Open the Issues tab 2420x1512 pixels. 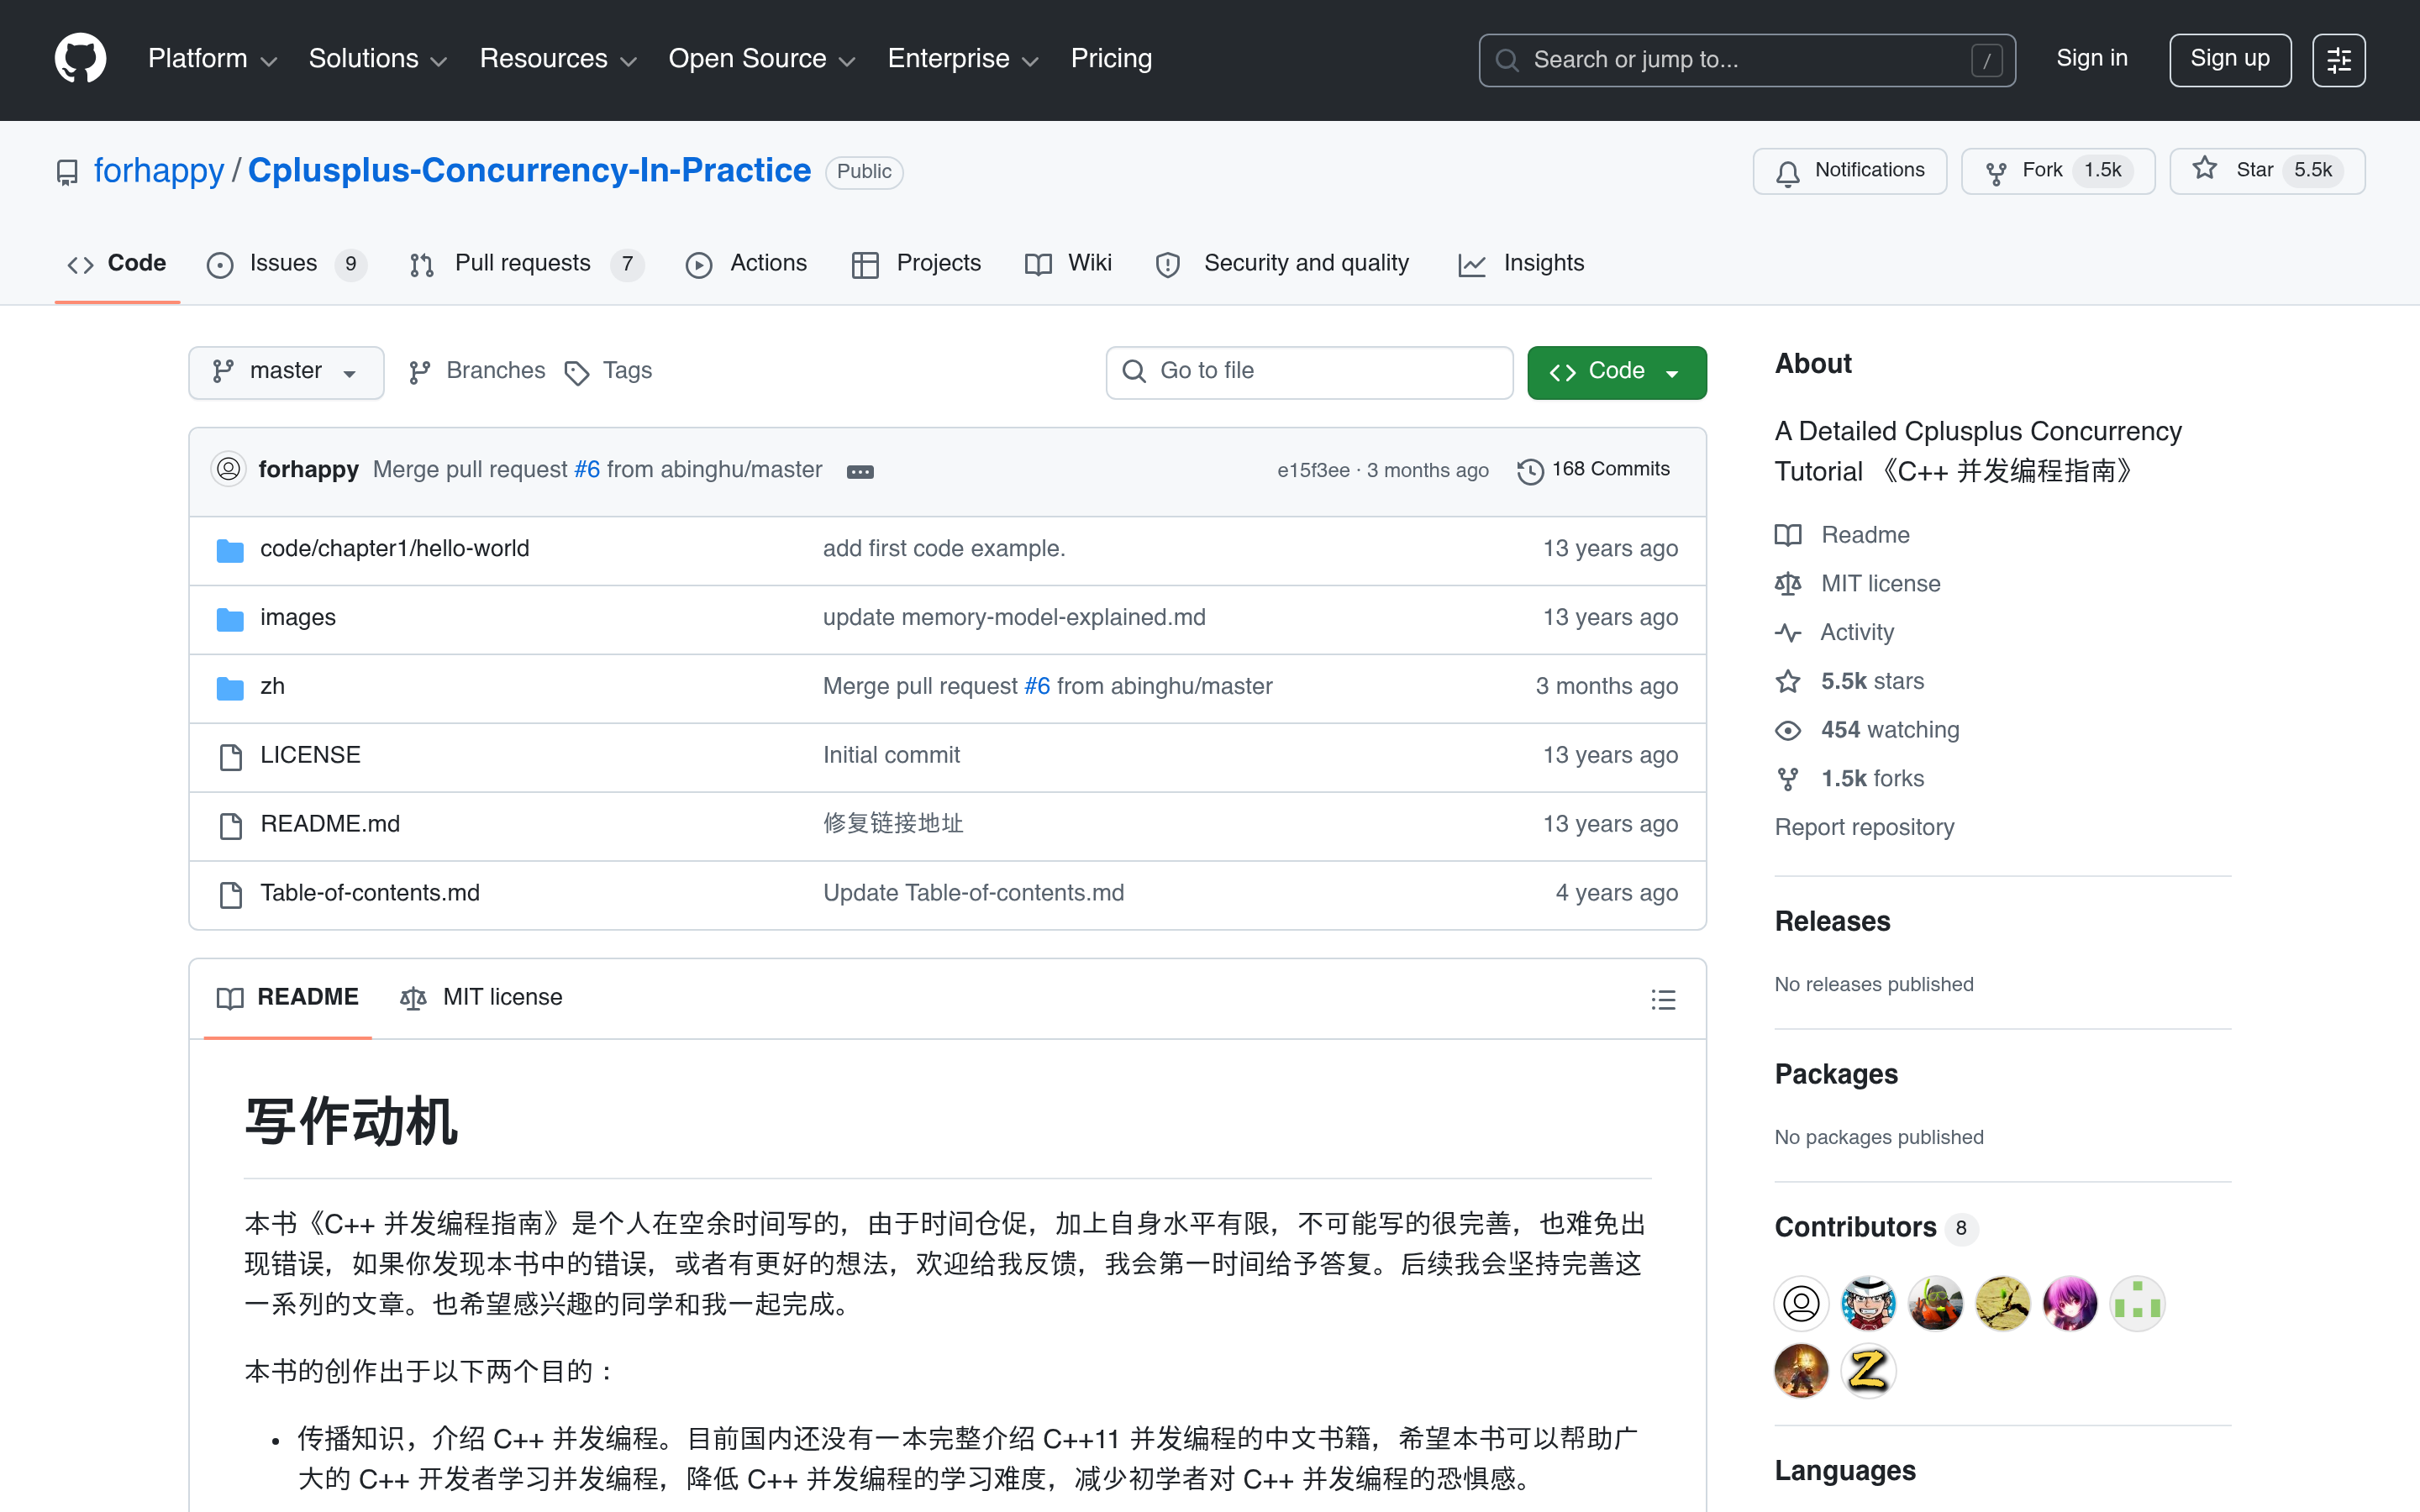[x=286, y=264]
